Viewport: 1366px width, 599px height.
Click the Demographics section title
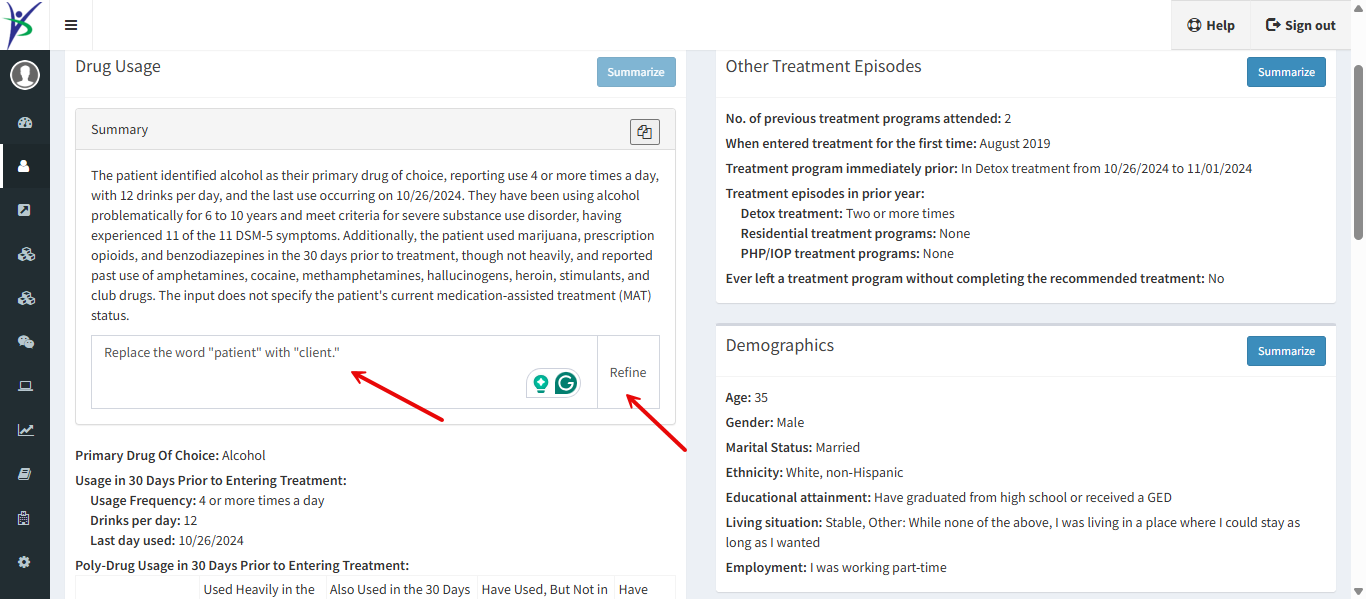(x=780, y=345)
